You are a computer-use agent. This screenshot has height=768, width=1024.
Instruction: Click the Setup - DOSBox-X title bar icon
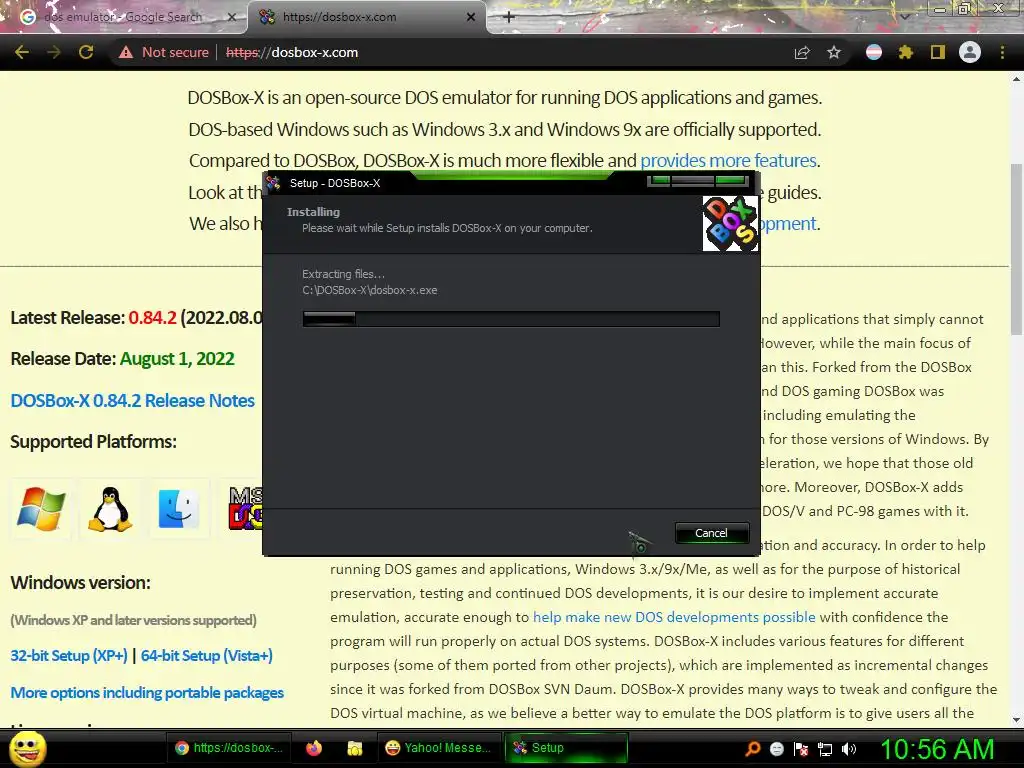point(274,183)
